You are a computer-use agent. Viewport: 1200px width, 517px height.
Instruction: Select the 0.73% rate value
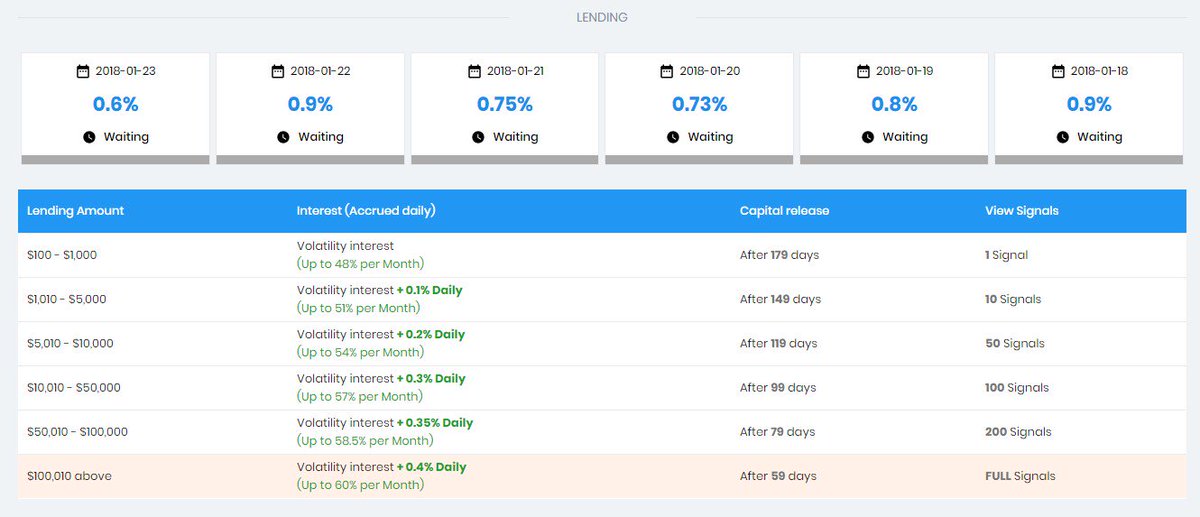[x=700, y=104]
